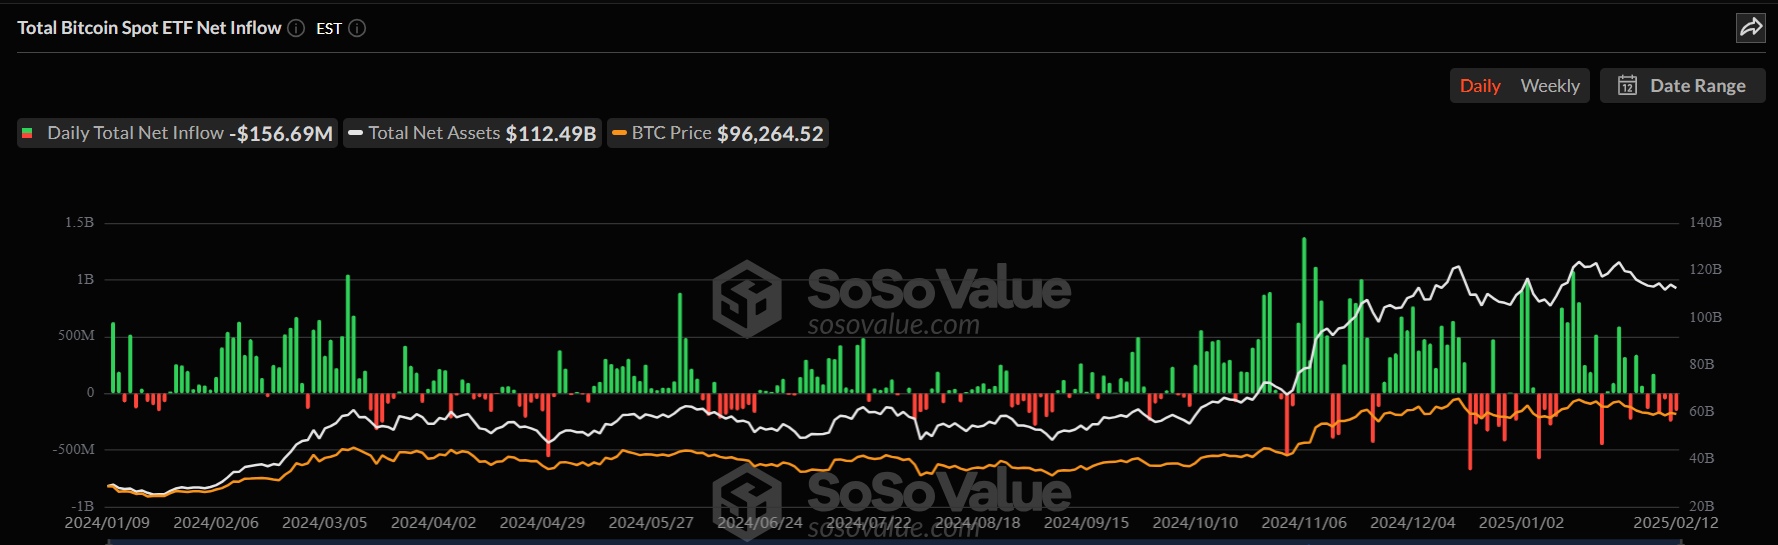Screen dimensions: 1778x545
Task: Open info icon beside Total Bitcoin Spot ETF title
Action: coord(296,28)
